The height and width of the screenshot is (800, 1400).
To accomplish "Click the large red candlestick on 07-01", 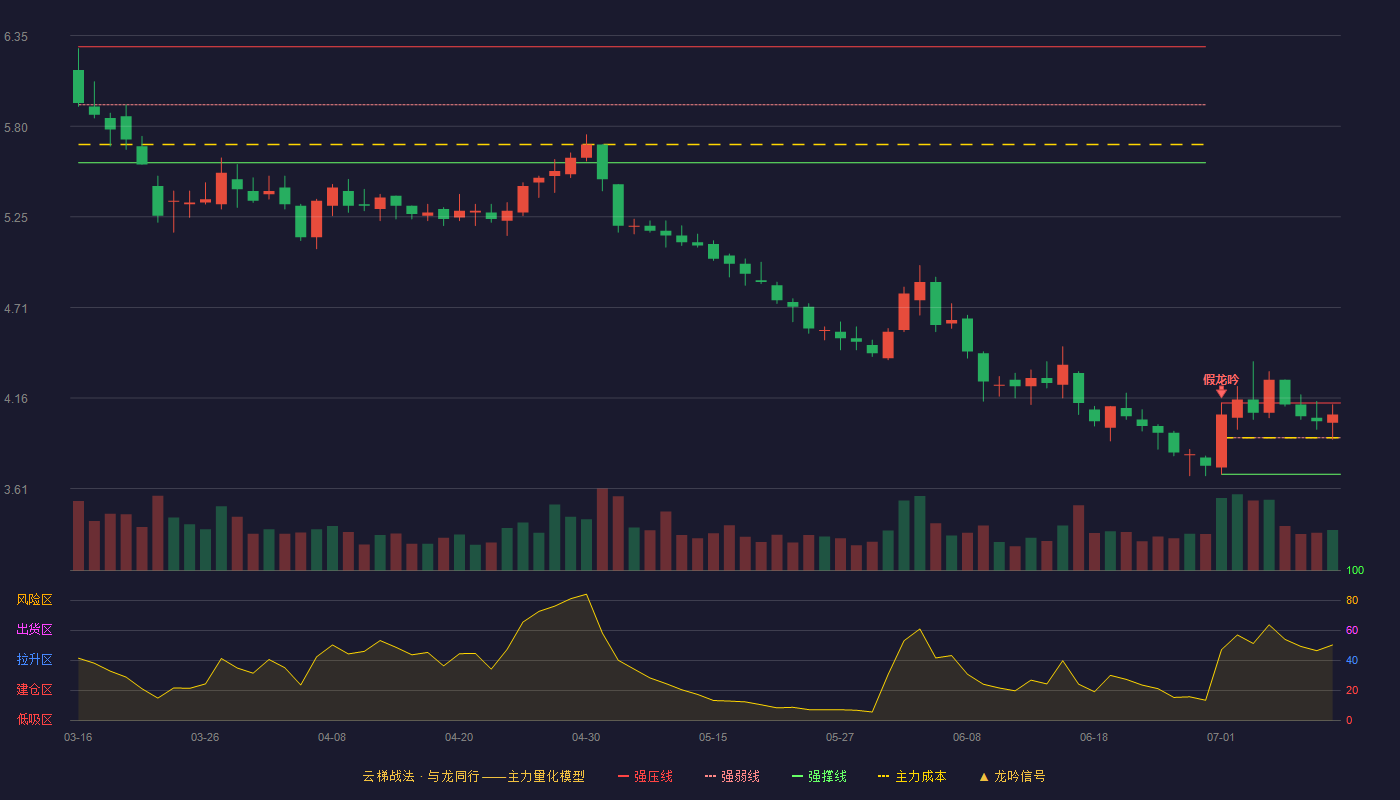I will coord(1221,440).
